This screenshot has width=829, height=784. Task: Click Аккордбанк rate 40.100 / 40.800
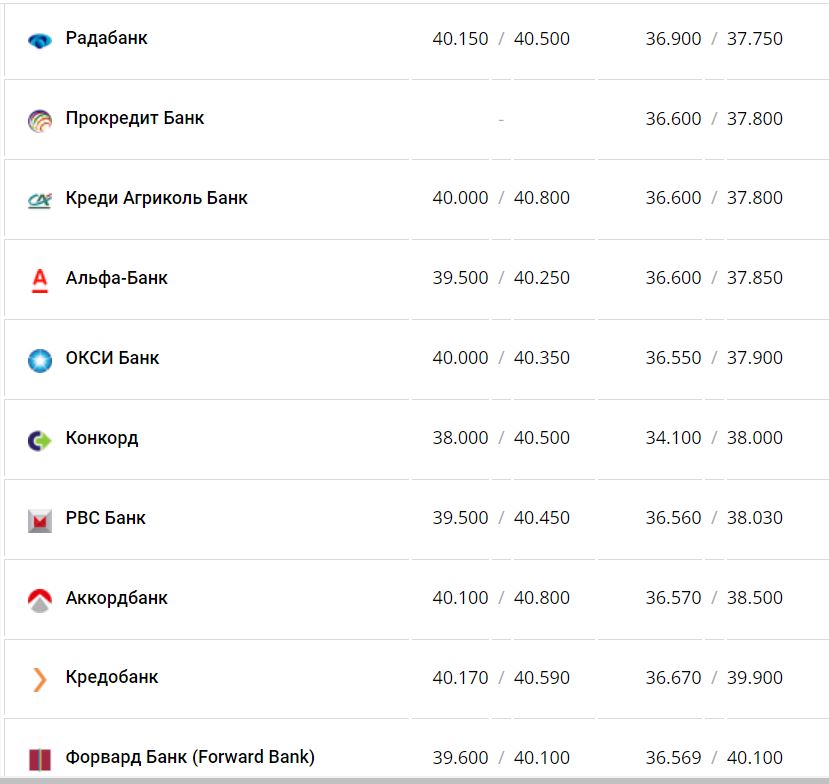click(x=501, y=598)
